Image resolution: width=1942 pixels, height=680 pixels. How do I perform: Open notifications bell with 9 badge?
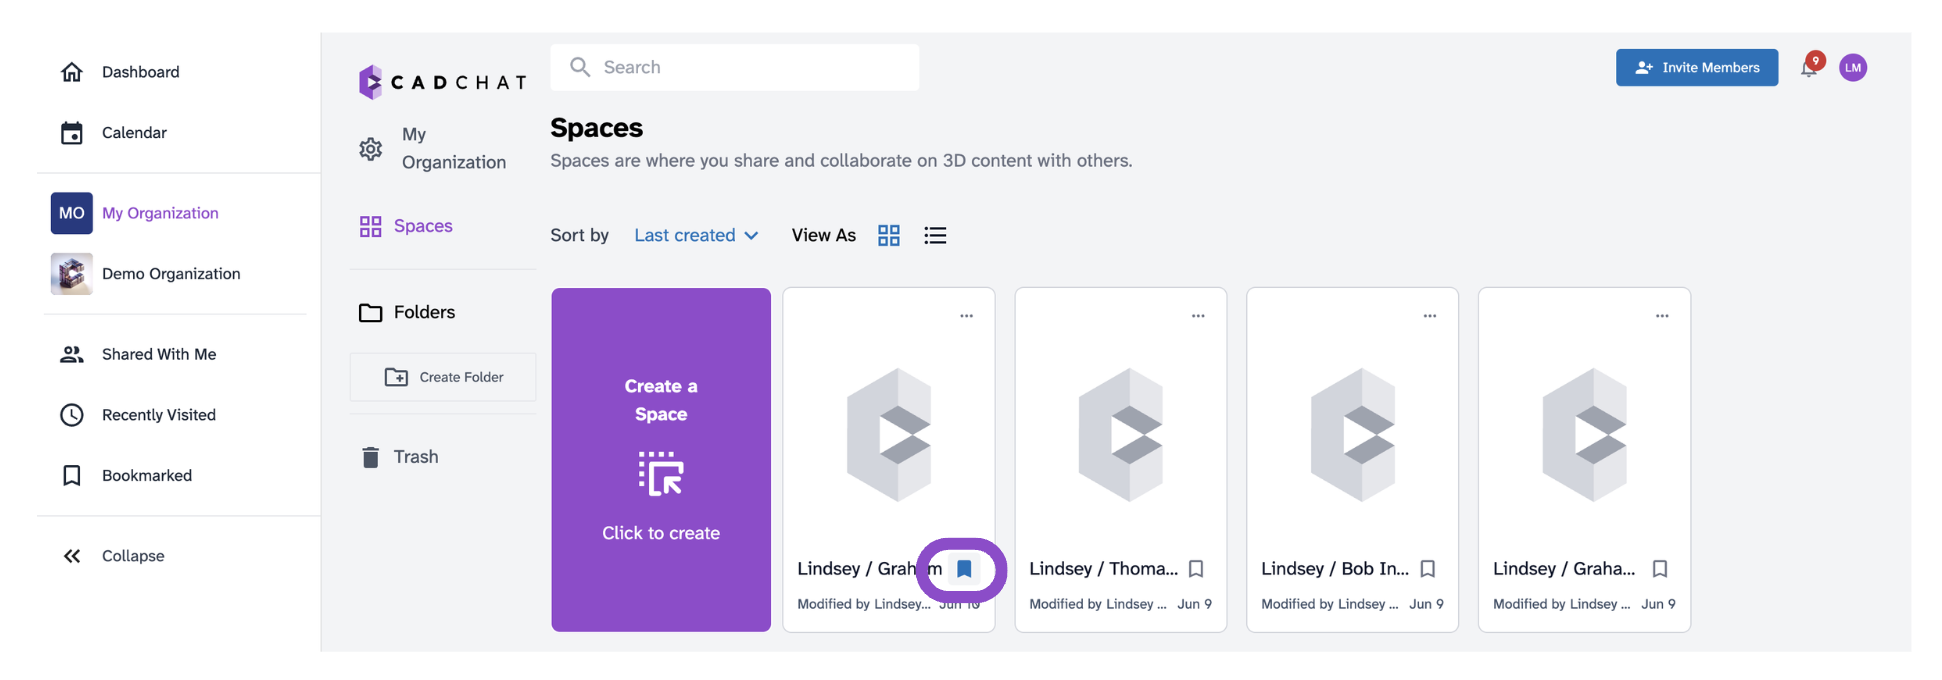click(1810, 67)
